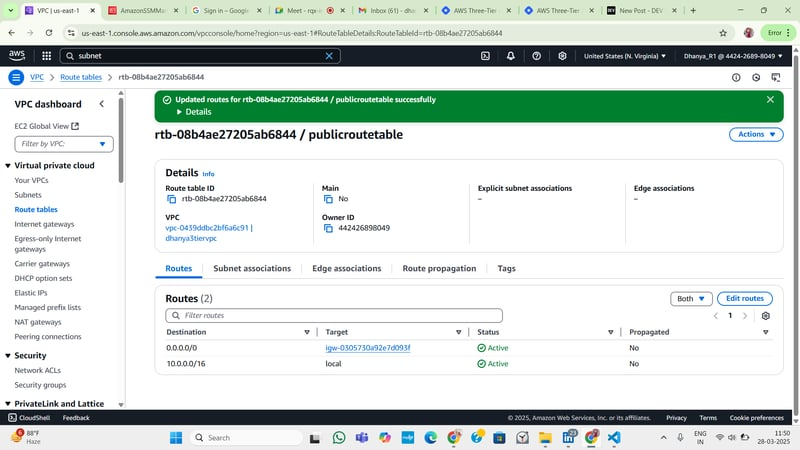Open the notifications bell
The width and height of the screenshot is (800, 450).
click(511, 56)
